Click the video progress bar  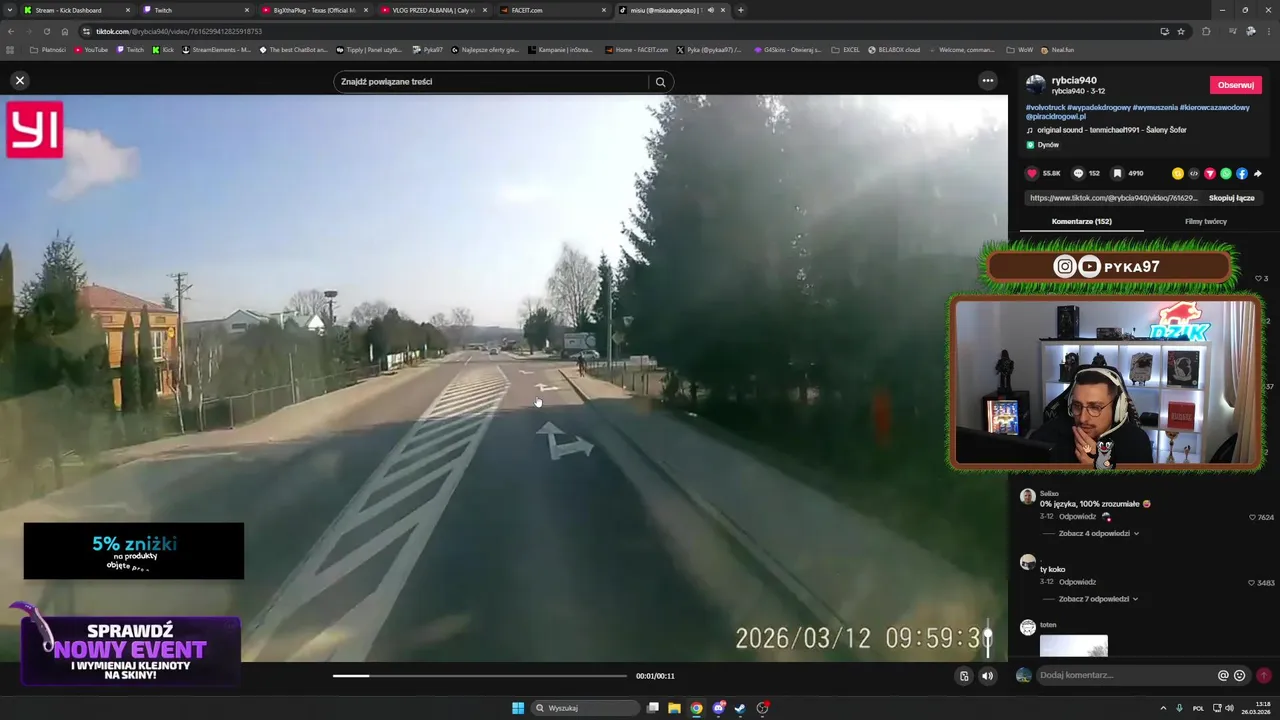[x=480, y=676]
